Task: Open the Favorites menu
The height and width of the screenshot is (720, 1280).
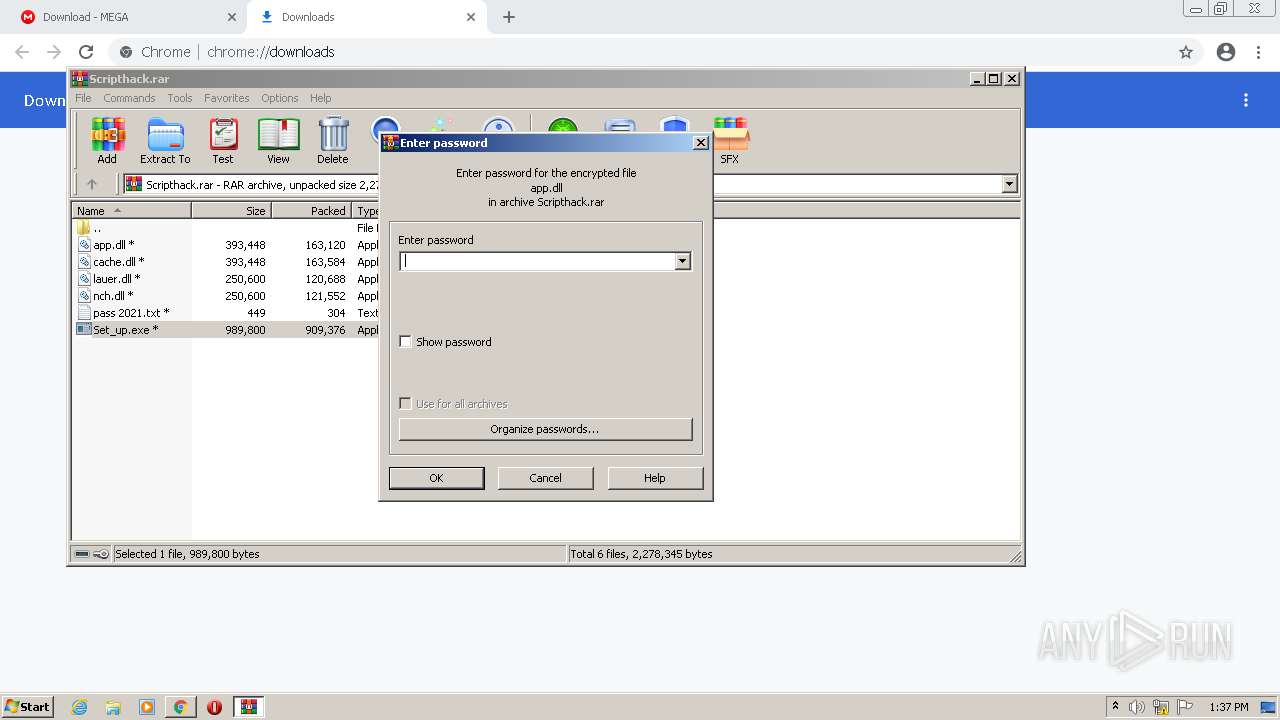Action: tap(227, 98)
